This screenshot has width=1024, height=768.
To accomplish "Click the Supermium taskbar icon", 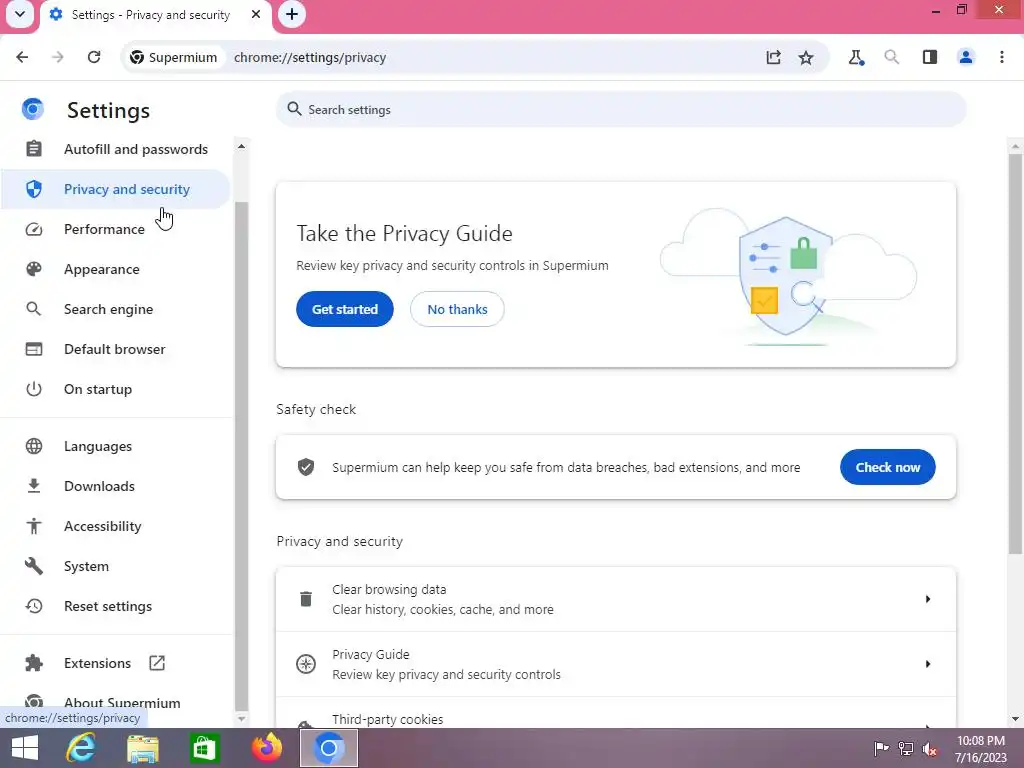I will point(329,748).
